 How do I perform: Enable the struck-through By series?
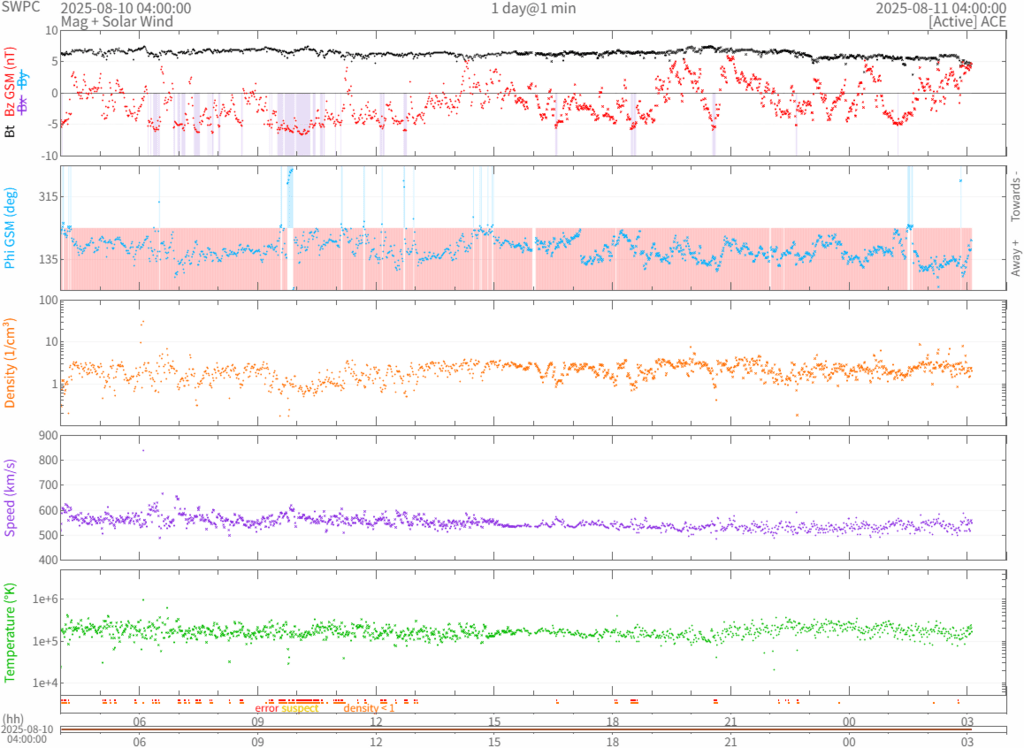pyautogui.click(x=22, y=79)
